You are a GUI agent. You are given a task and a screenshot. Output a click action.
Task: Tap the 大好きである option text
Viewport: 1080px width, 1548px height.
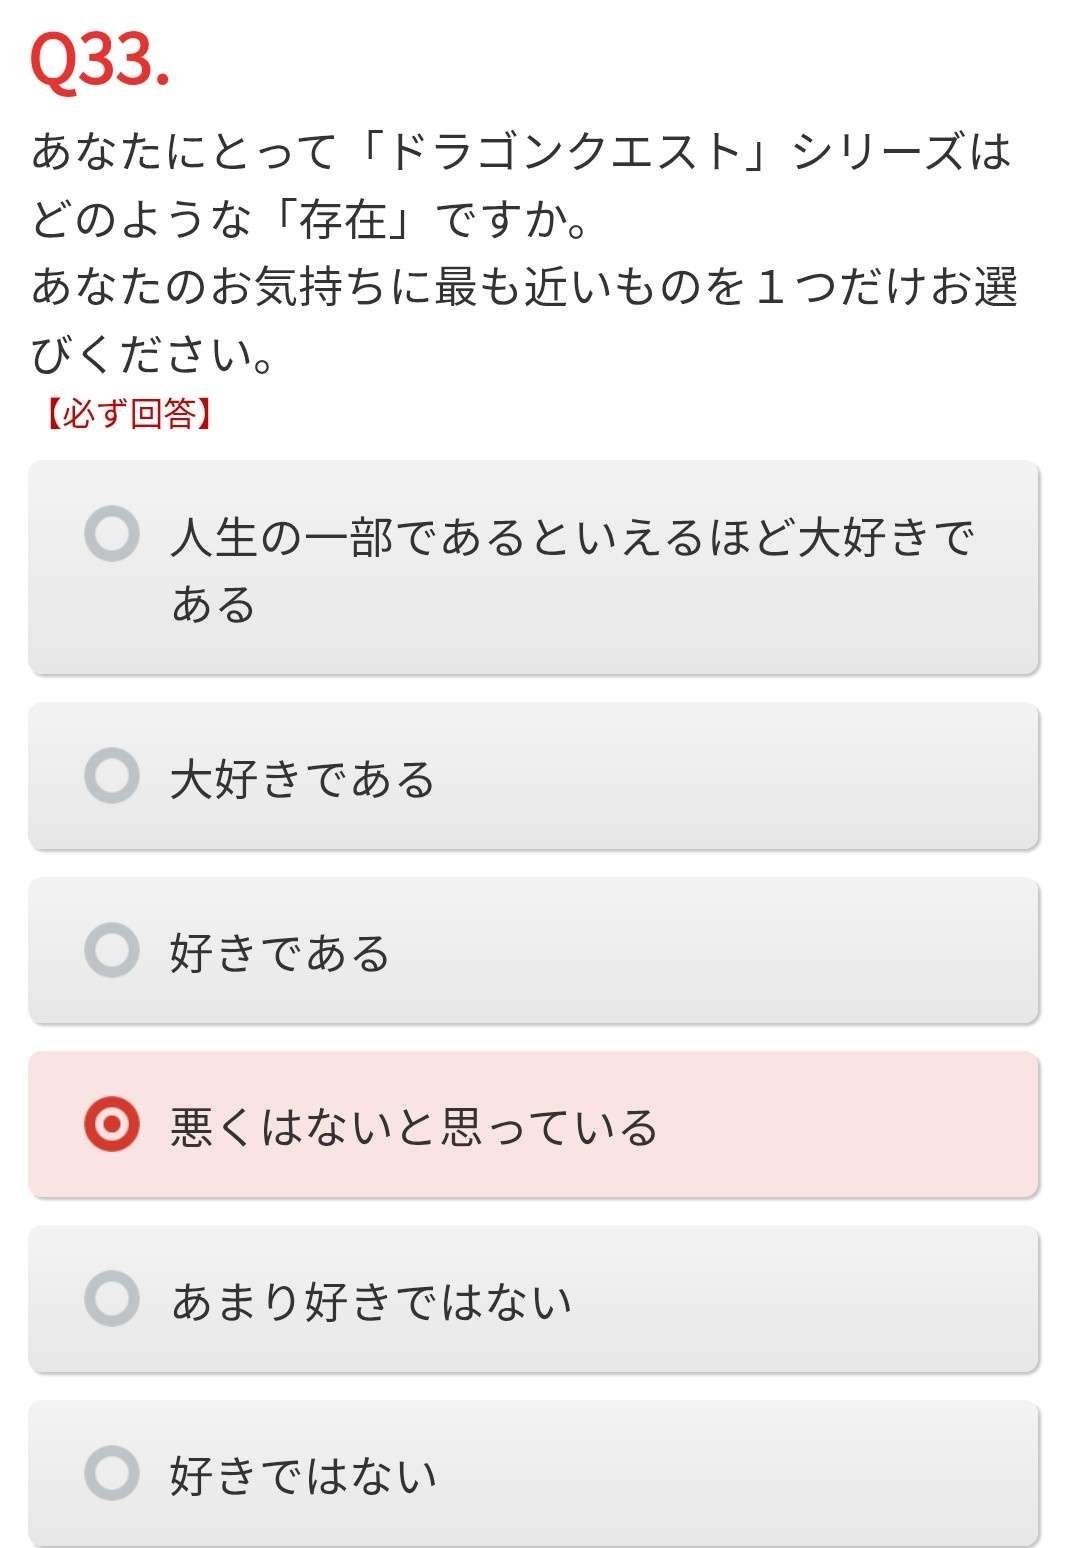coord(303,778)
